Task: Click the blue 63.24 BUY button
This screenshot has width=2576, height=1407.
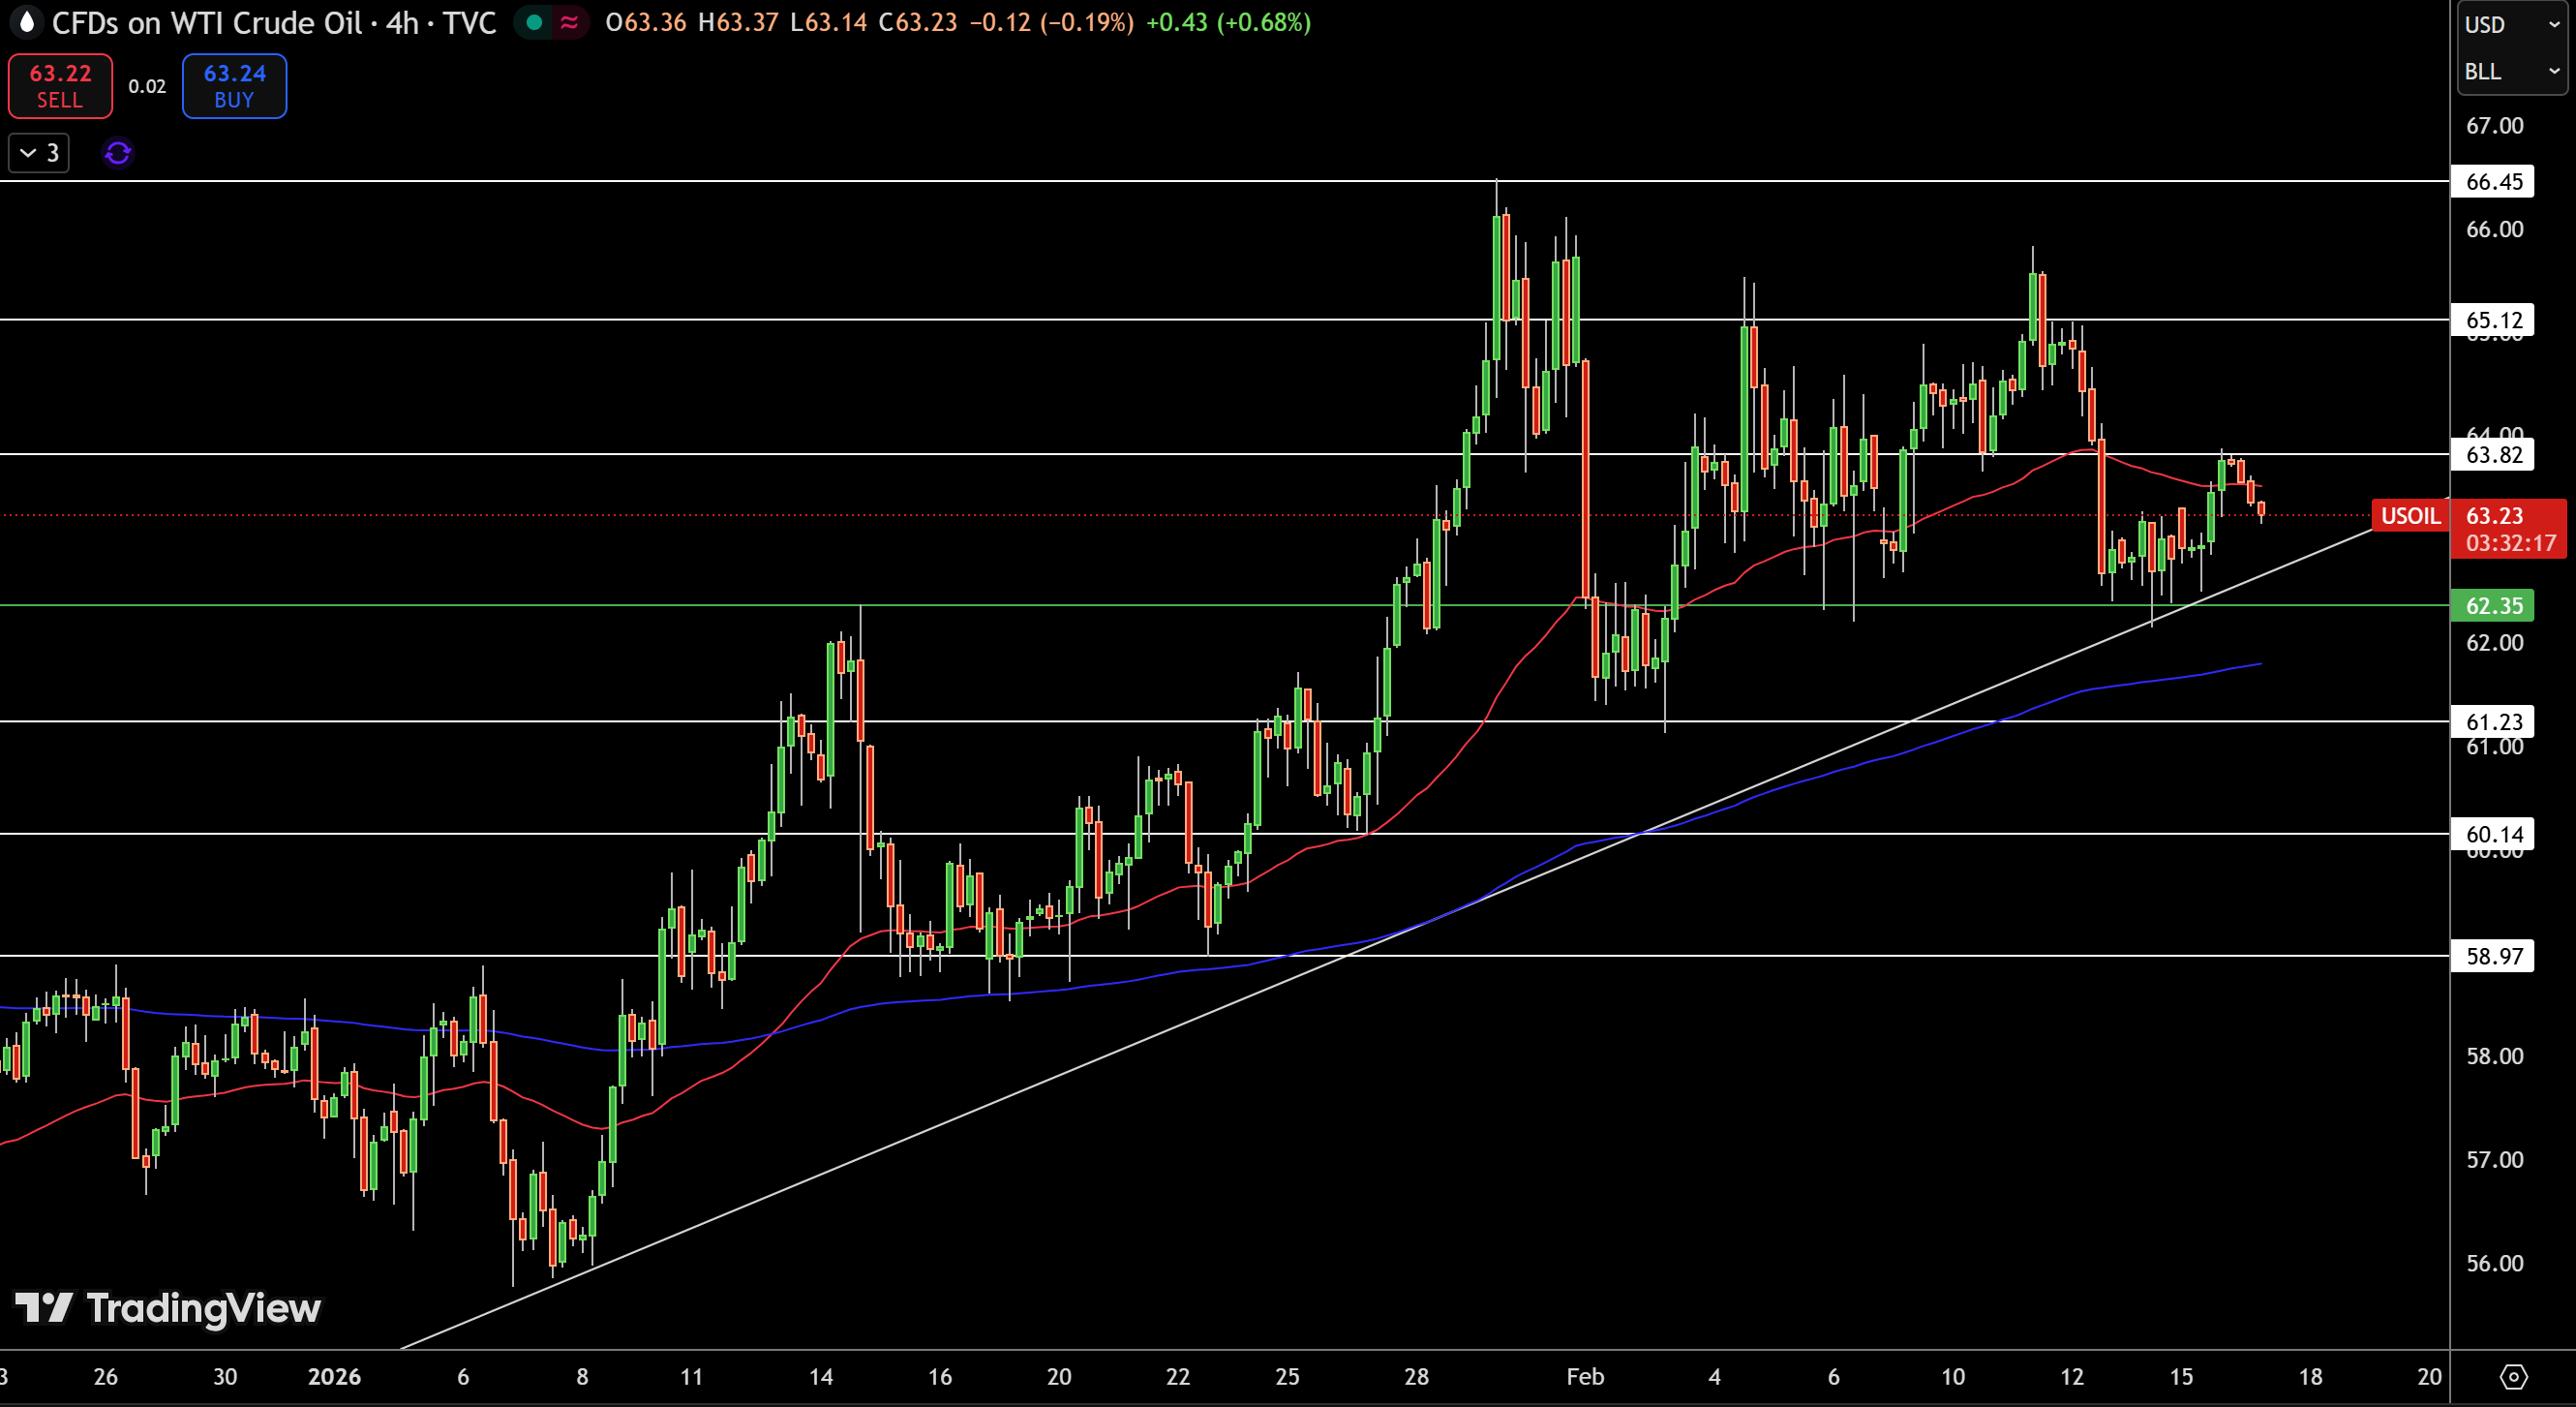Action: [x=234, y=86]
